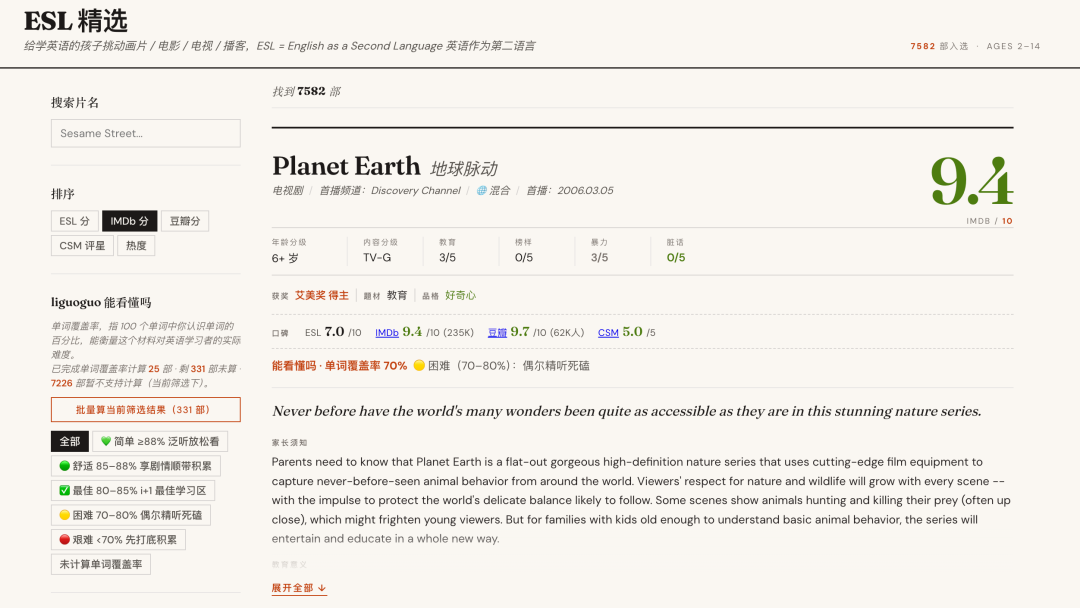This screenshot has width=1080, height=608.
Task: Open the CSM rating link
Action: (x=608, y=333)
